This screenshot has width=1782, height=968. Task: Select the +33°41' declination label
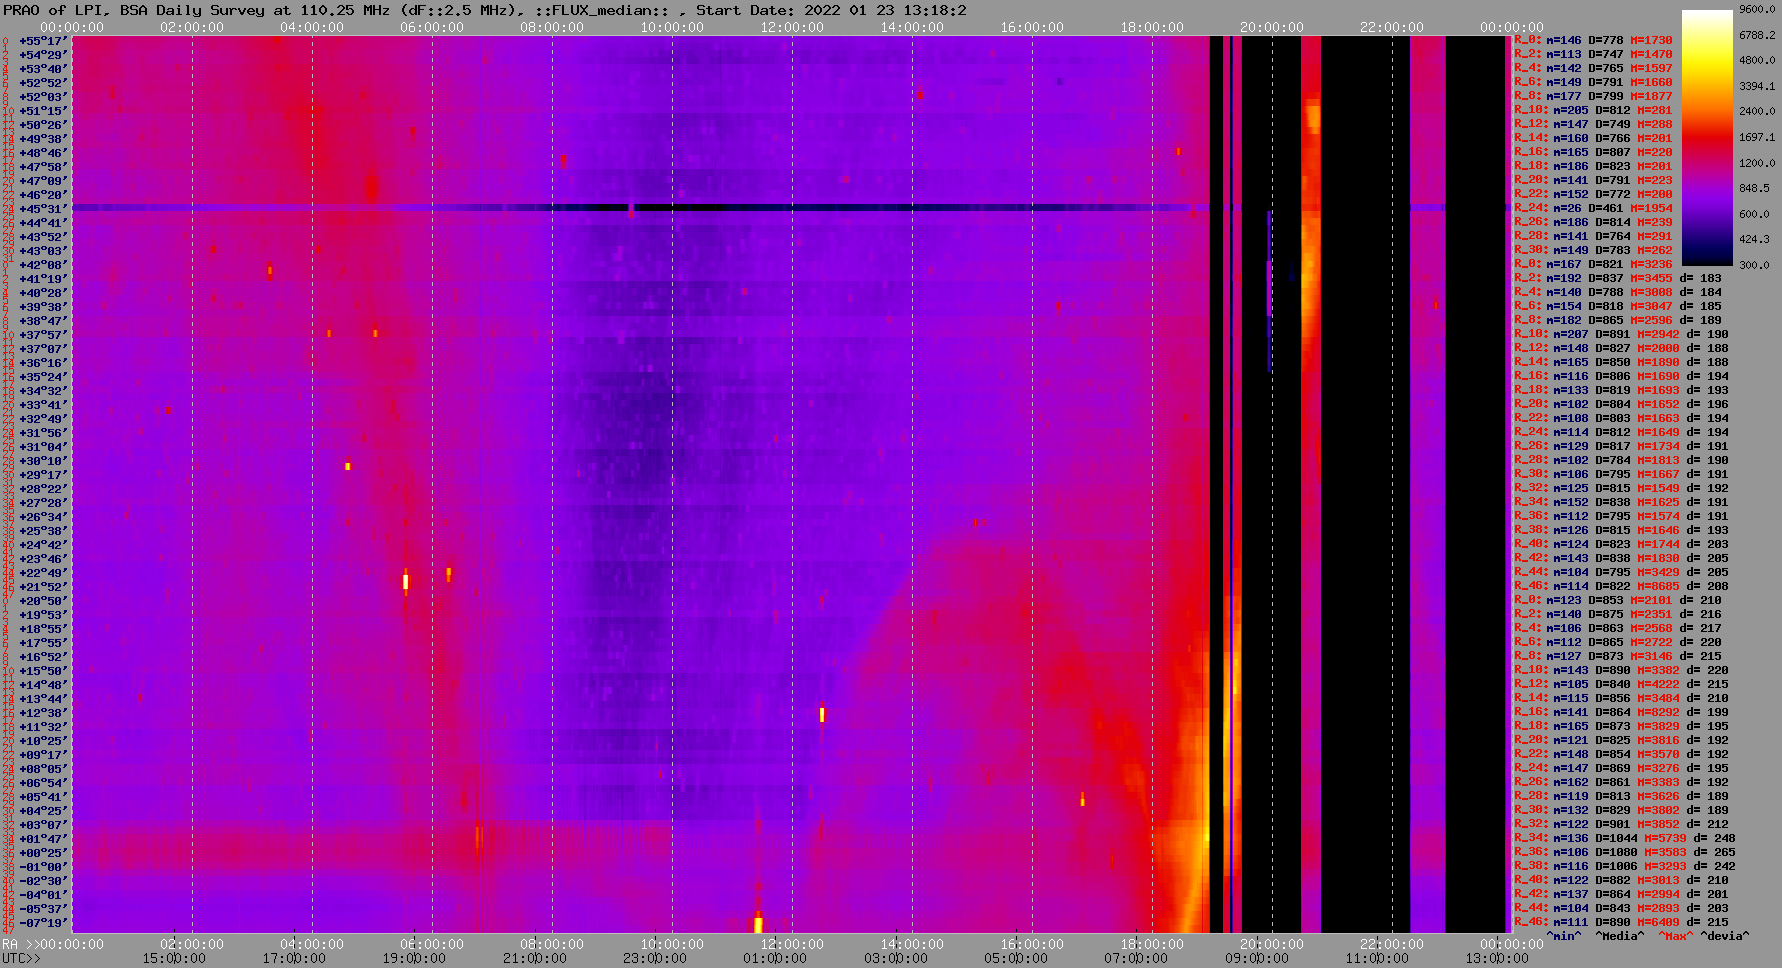coord(43,405)
